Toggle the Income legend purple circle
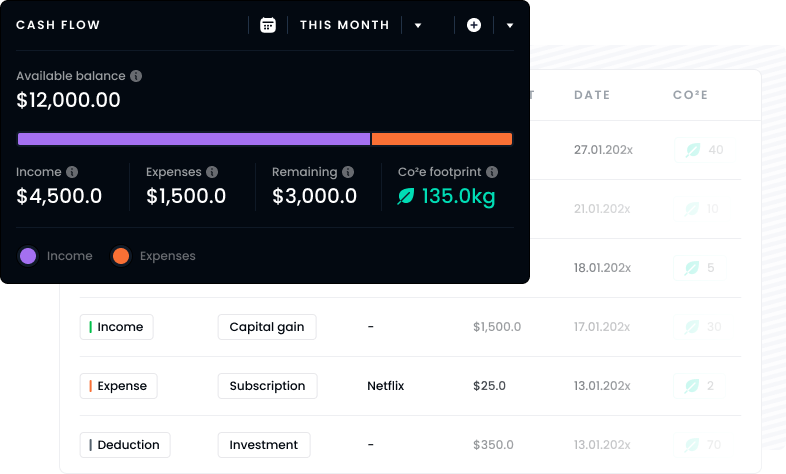786x474 pixels. (x=28, y=256)
